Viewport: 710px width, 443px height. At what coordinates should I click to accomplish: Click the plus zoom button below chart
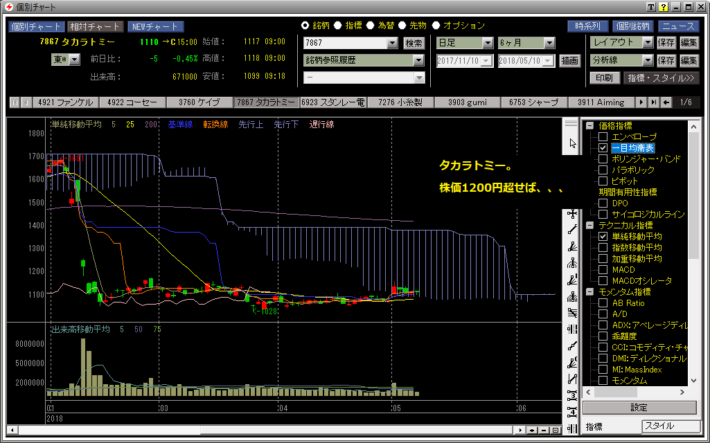point(532,430)
